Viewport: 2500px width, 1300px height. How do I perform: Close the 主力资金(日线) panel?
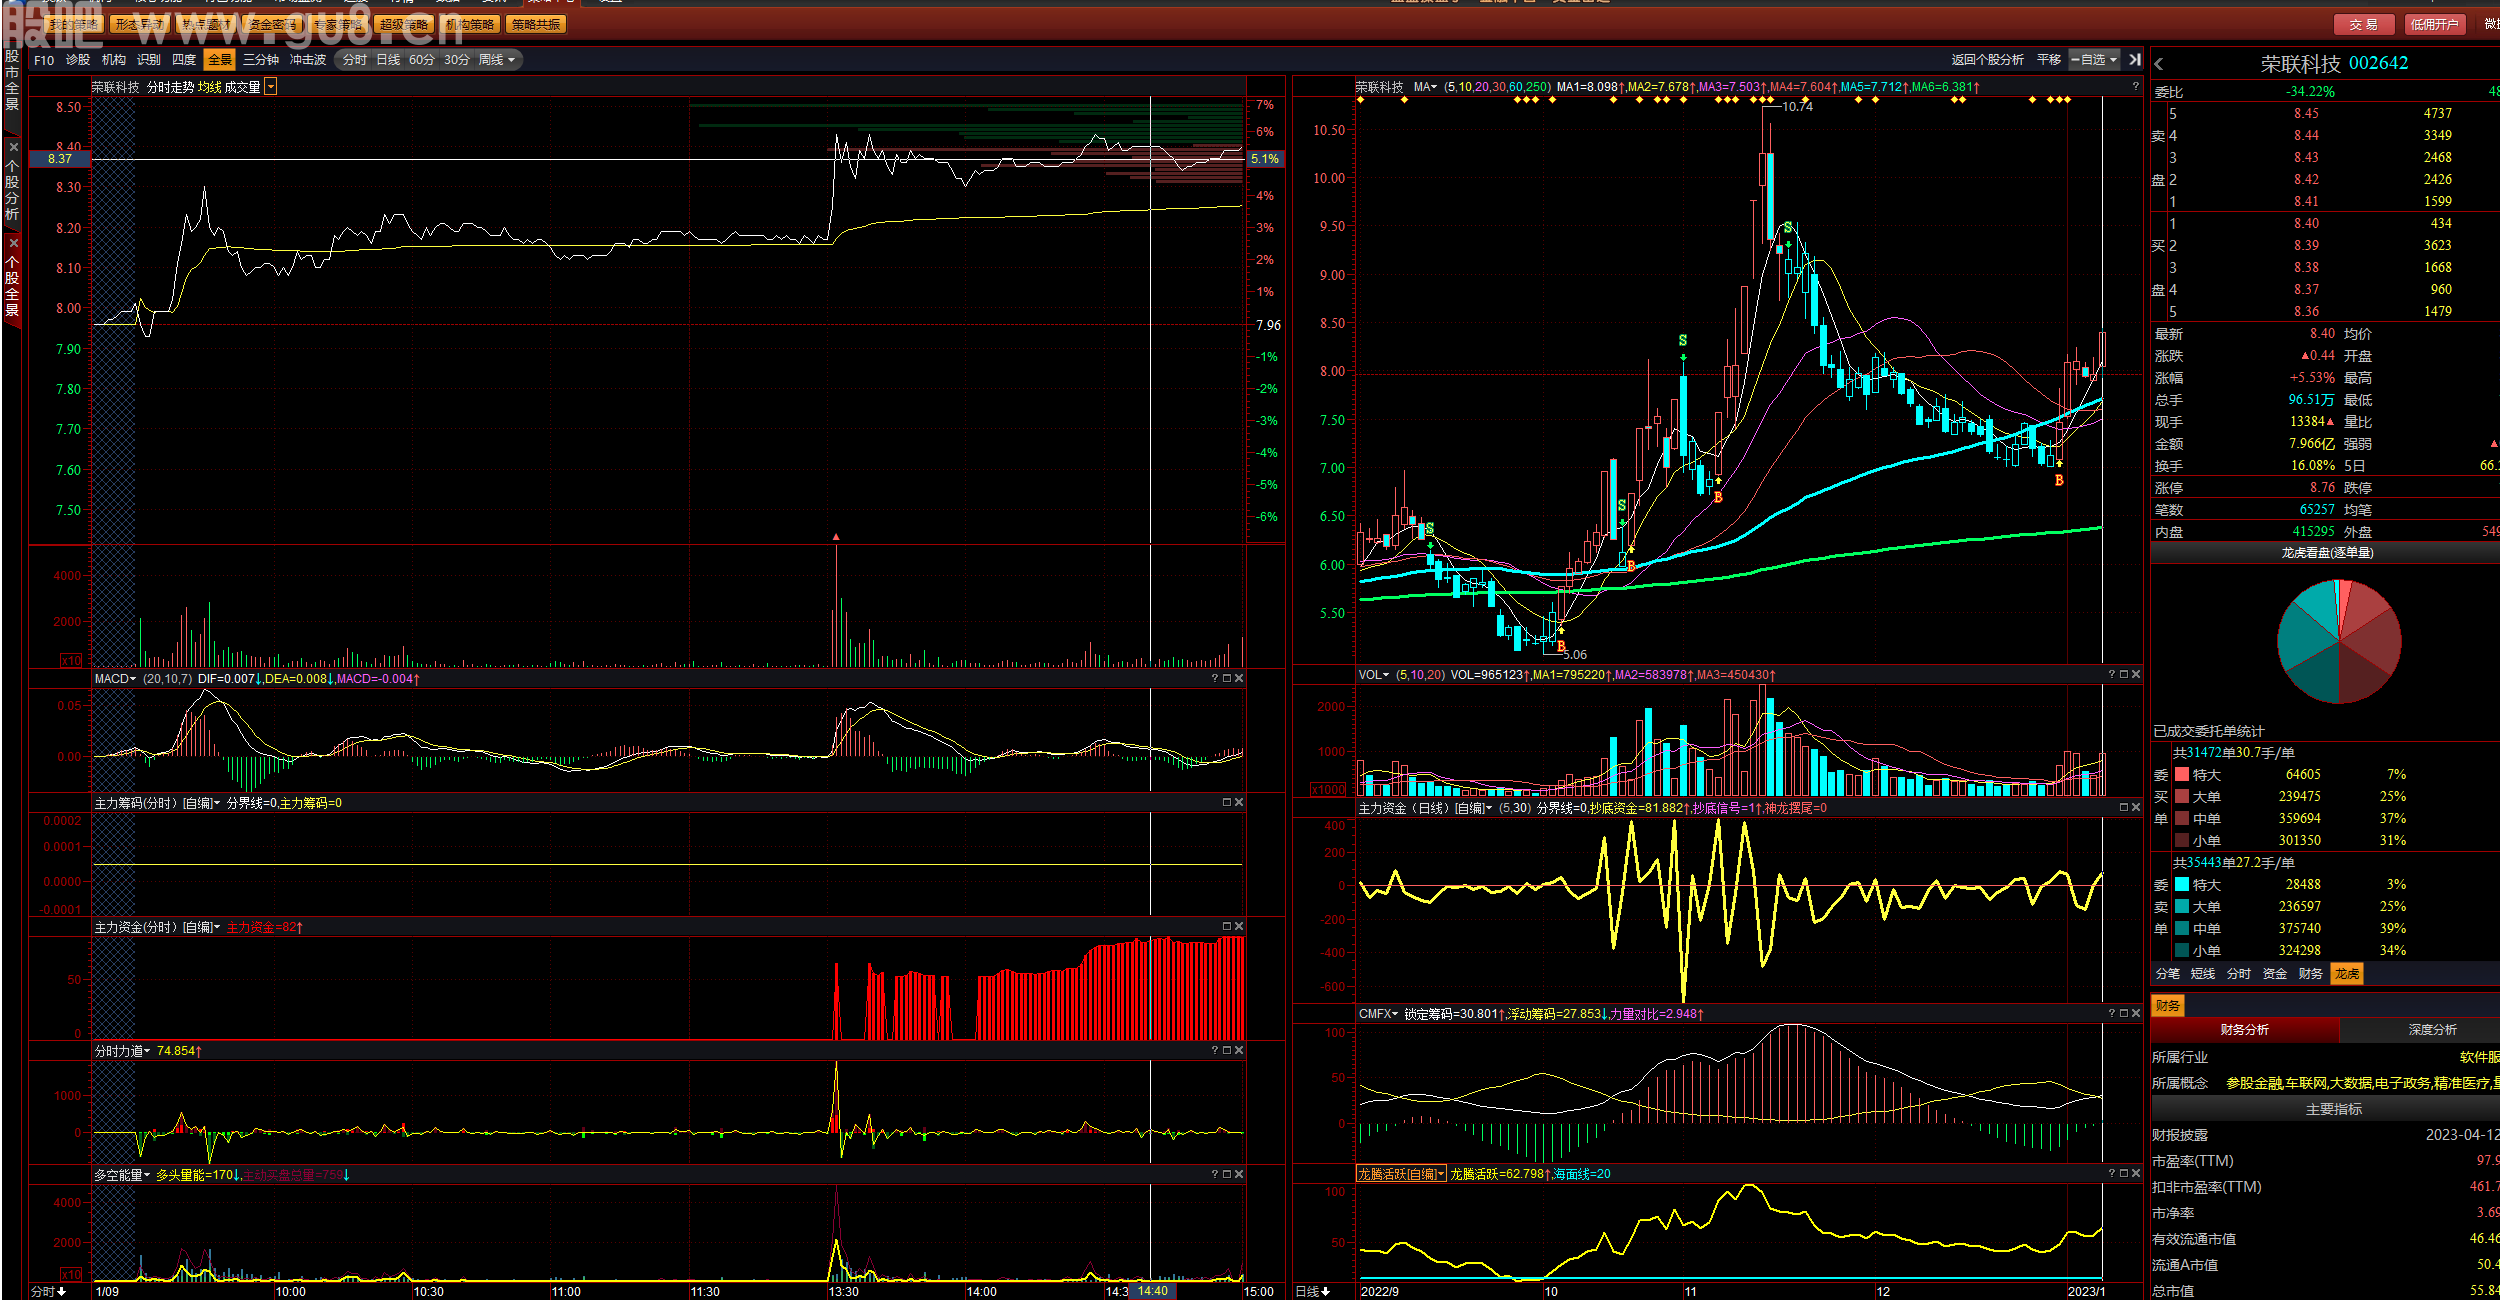(x=2136, y=807)
